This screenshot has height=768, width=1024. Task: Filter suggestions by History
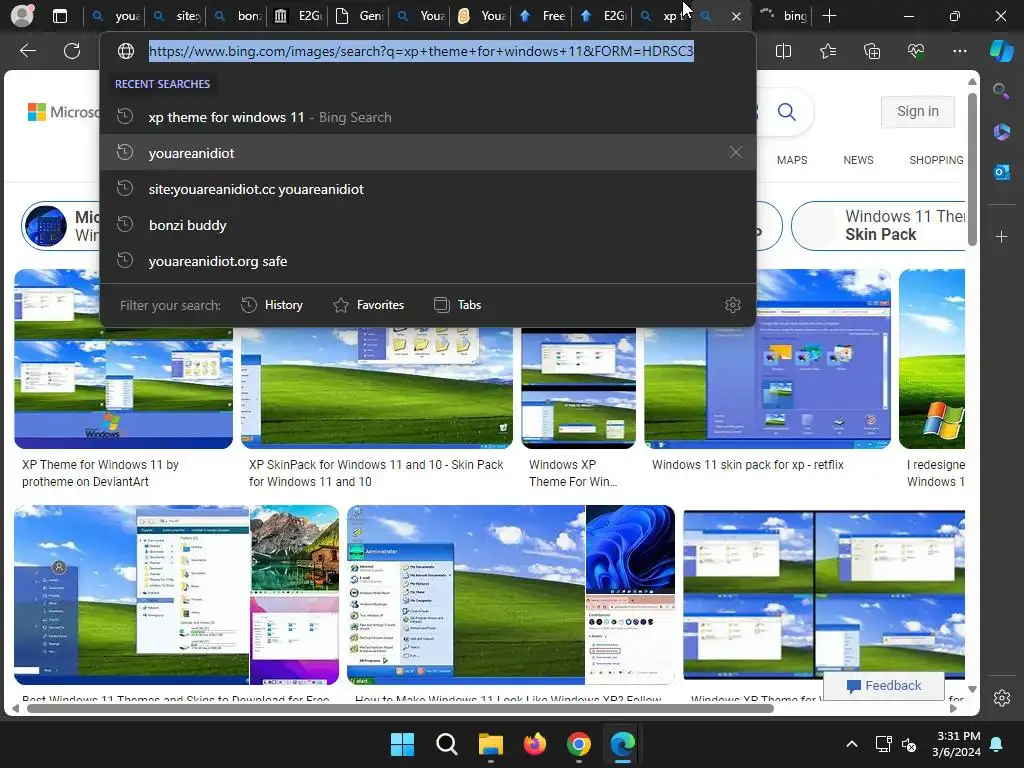272,305
